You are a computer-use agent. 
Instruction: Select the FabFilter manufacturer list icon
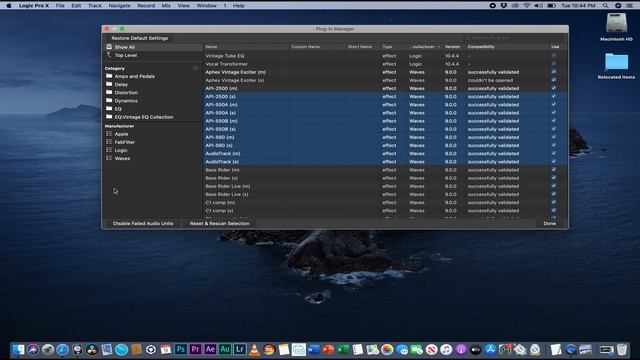pyautogui.click(x=109, y=142)
